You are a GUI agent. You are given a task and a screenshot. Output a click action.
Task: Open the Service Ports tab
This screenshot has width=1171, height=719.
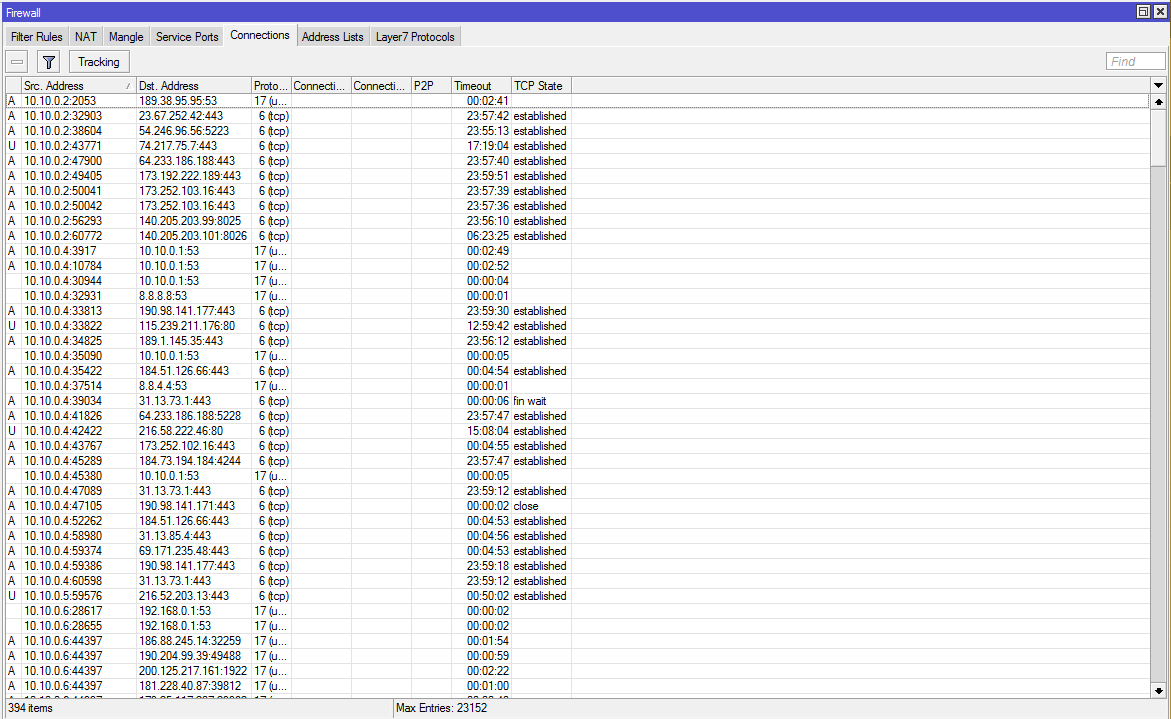click(187, 37)
